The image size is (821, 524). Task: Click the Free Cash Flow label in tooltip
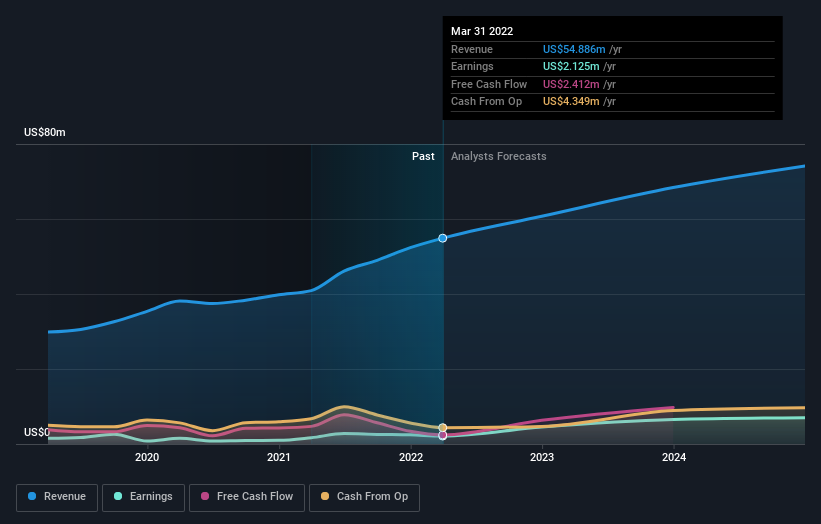coord(489,84)
